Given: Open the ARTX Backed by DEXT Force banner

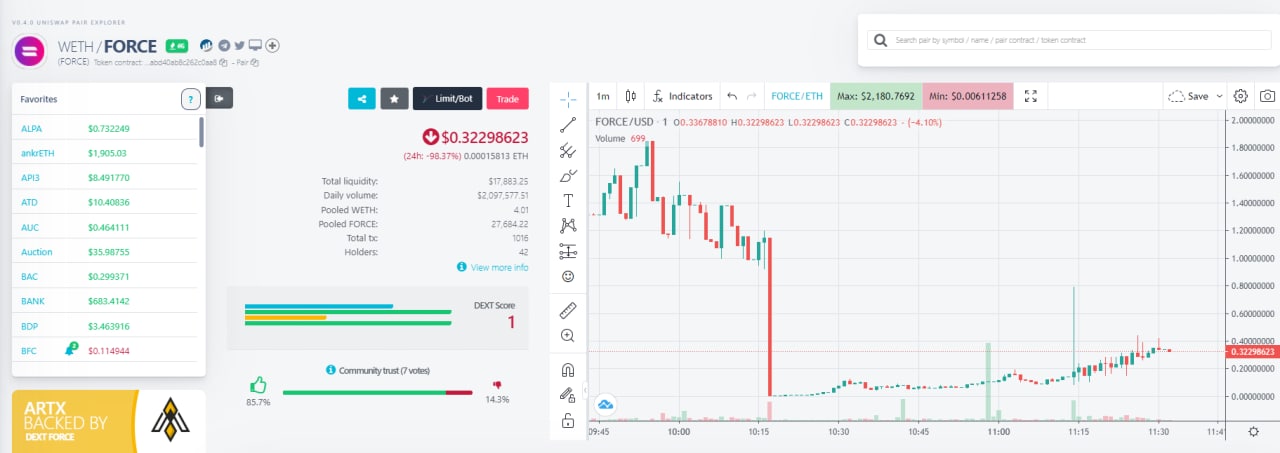Looking at the screenshot, I should coord(108,421).
